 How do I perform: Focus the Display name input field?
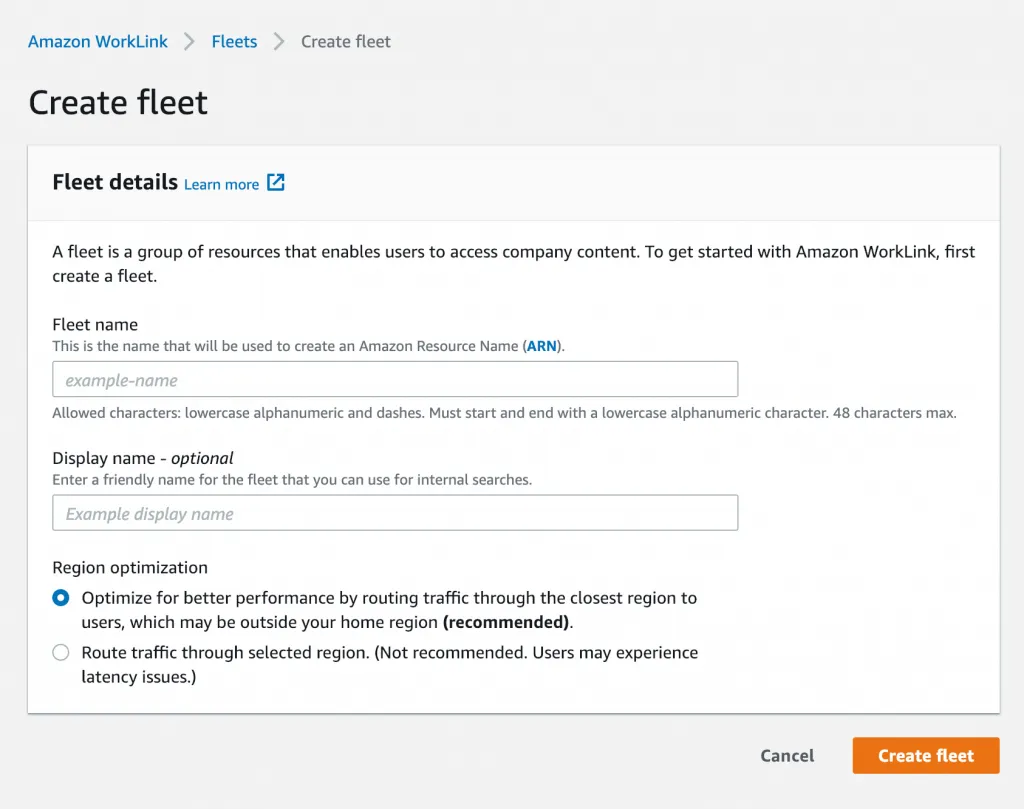click(395, 513)
